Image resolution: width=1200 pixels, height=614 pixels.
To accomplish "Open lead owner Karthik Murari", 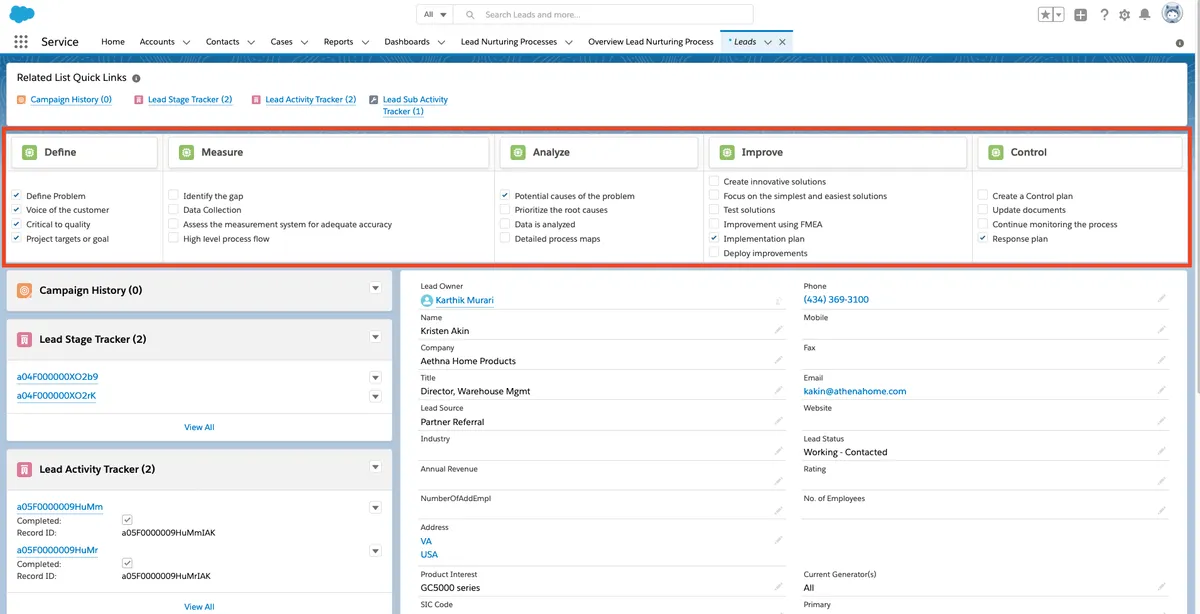I will (x=465, y=300).
